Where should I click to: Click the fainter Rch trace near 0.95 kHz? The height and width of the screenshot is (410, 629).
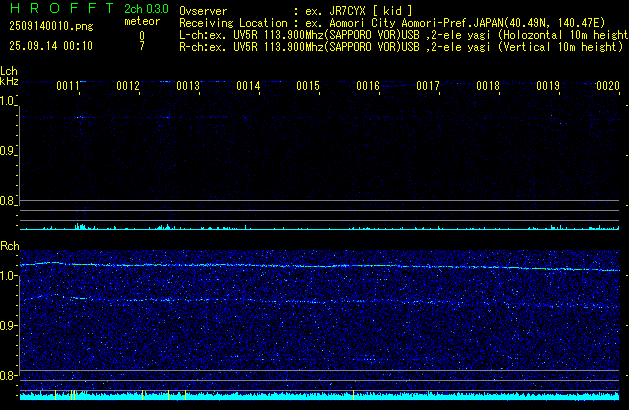[320, 301]
